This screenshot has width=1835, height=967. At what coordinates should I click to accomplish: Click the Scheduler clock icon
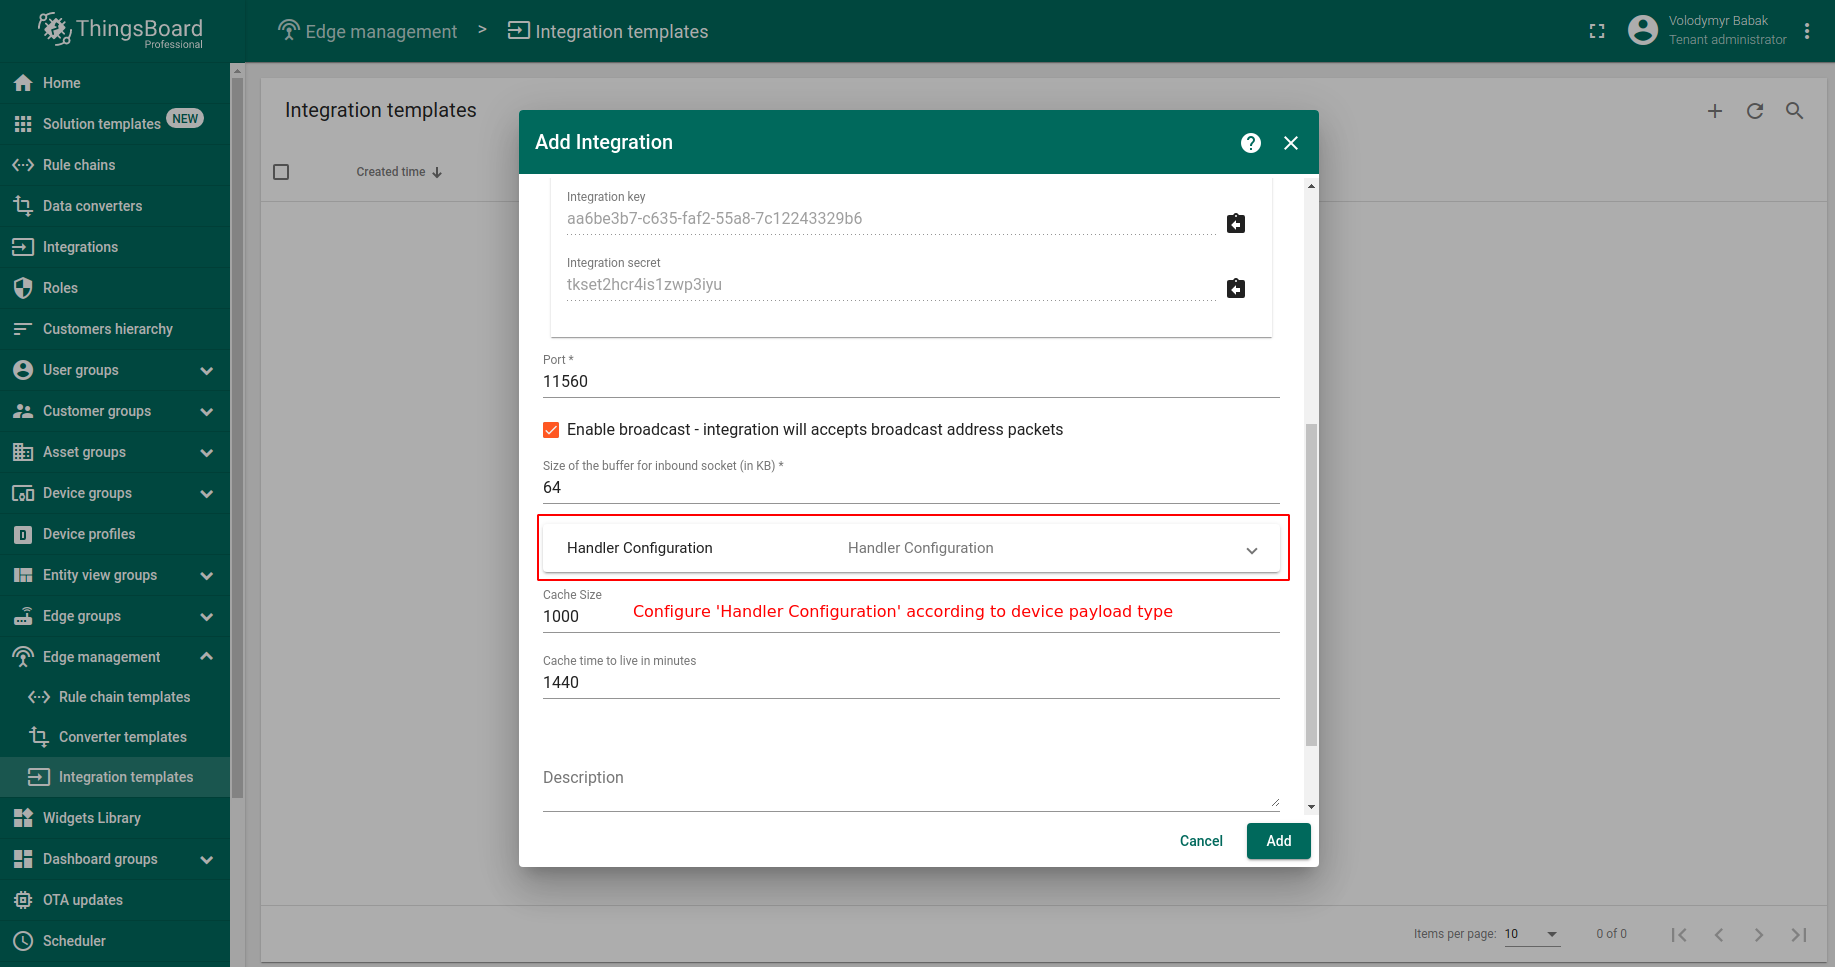[x=23, y=941]
